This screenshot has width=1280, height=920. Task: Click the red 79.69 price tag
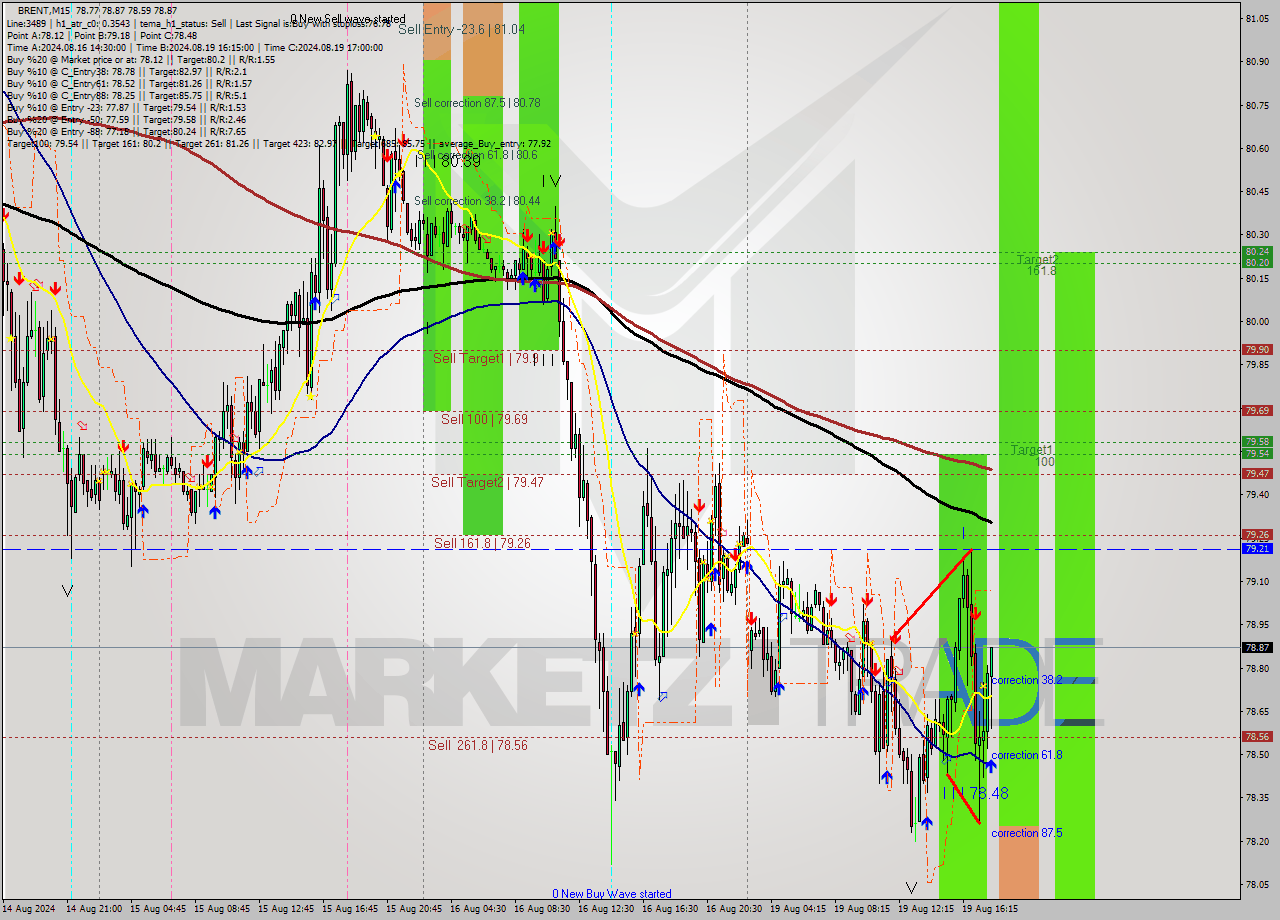tap(1257, 411)
